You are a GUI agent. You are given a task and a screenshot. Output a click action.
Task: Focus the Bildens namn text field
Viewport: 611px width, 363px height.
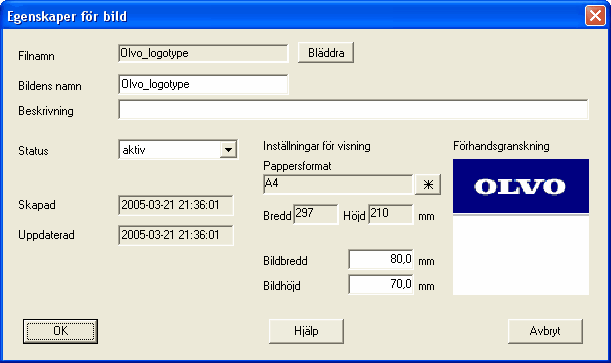[203, 85]
